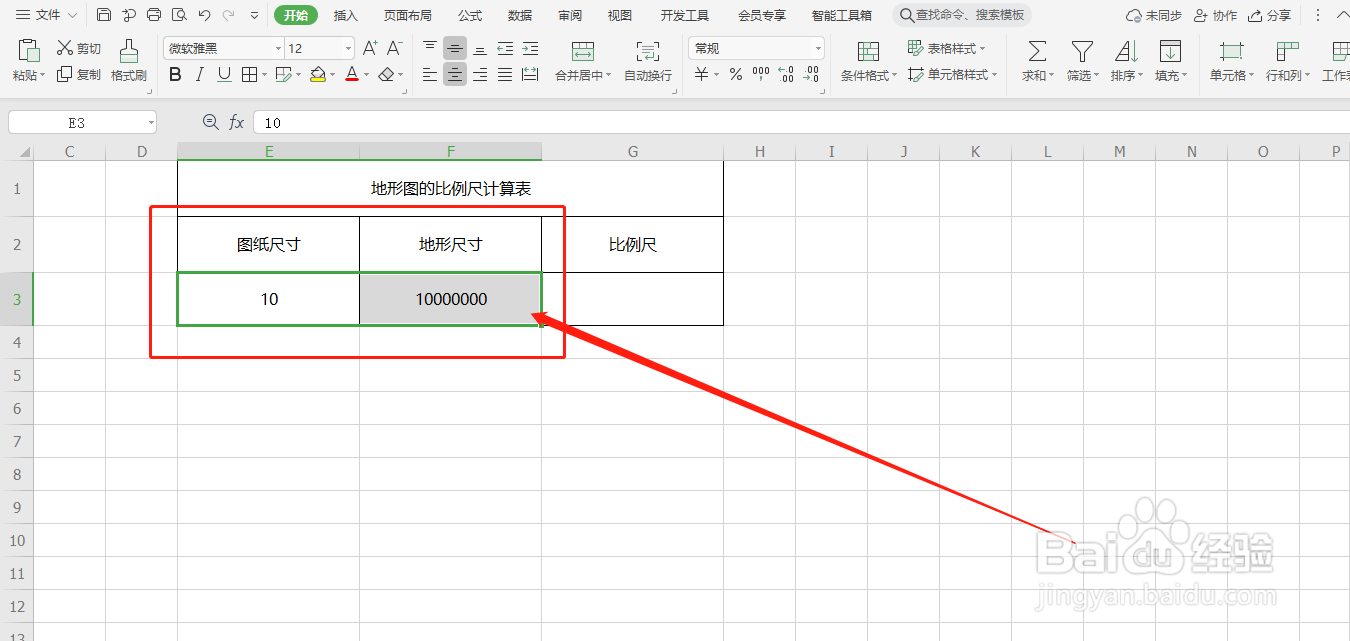Click the fx insert function icon
Screen dimensions: 1350x641
pyautogui.click(x=237, y=122)
